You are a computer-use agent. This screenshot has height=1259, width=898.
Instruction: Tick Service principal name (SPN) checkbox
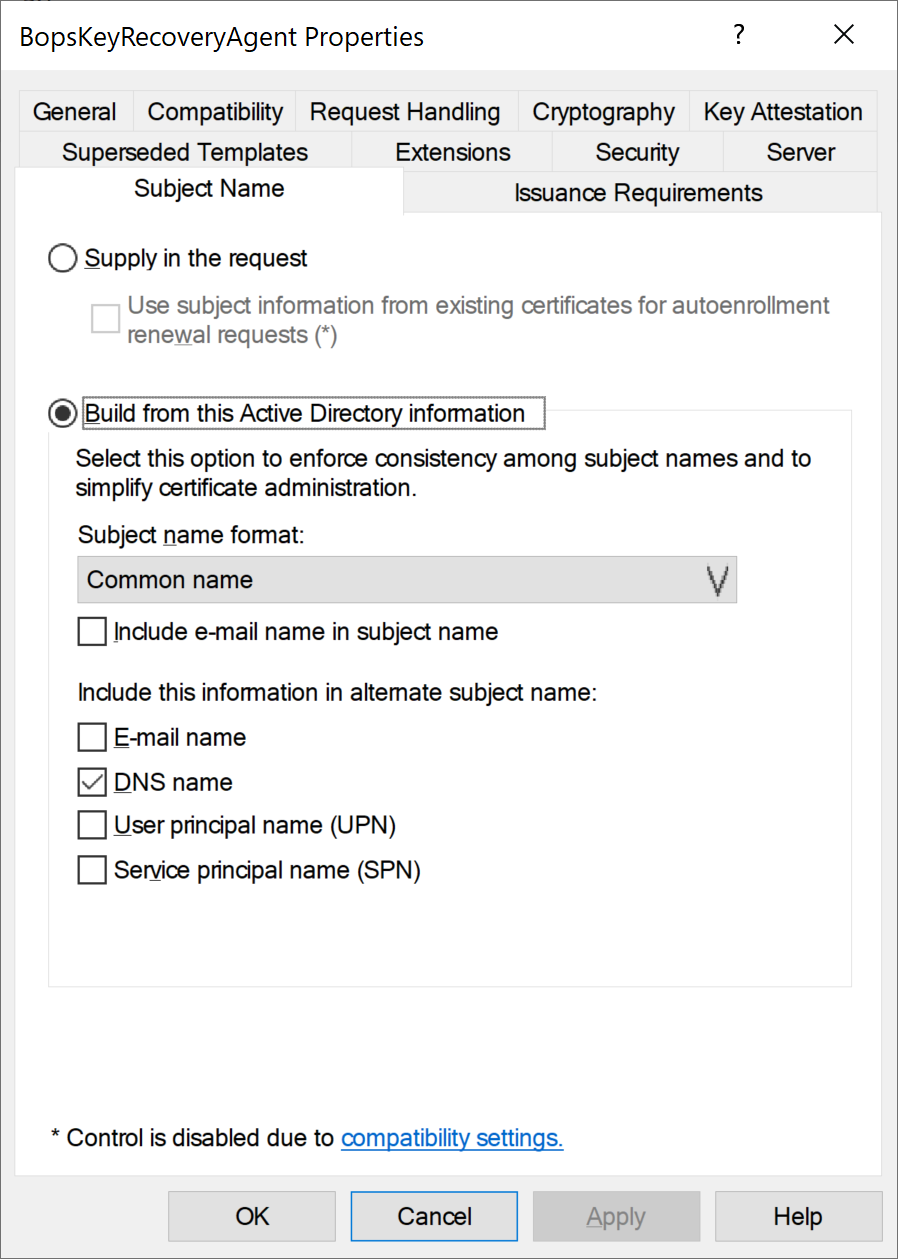92,870
